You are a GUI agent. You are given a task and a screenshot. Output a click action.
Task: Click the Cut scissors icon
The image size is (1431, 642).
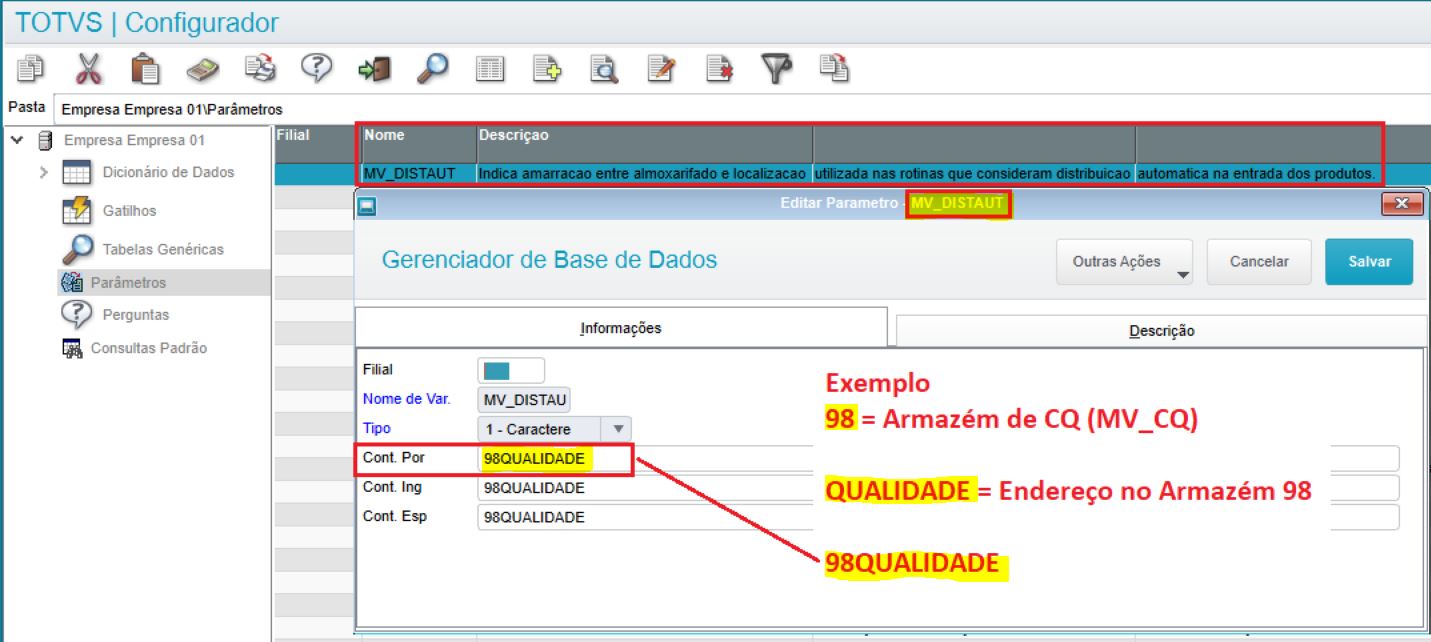(89, 69)
